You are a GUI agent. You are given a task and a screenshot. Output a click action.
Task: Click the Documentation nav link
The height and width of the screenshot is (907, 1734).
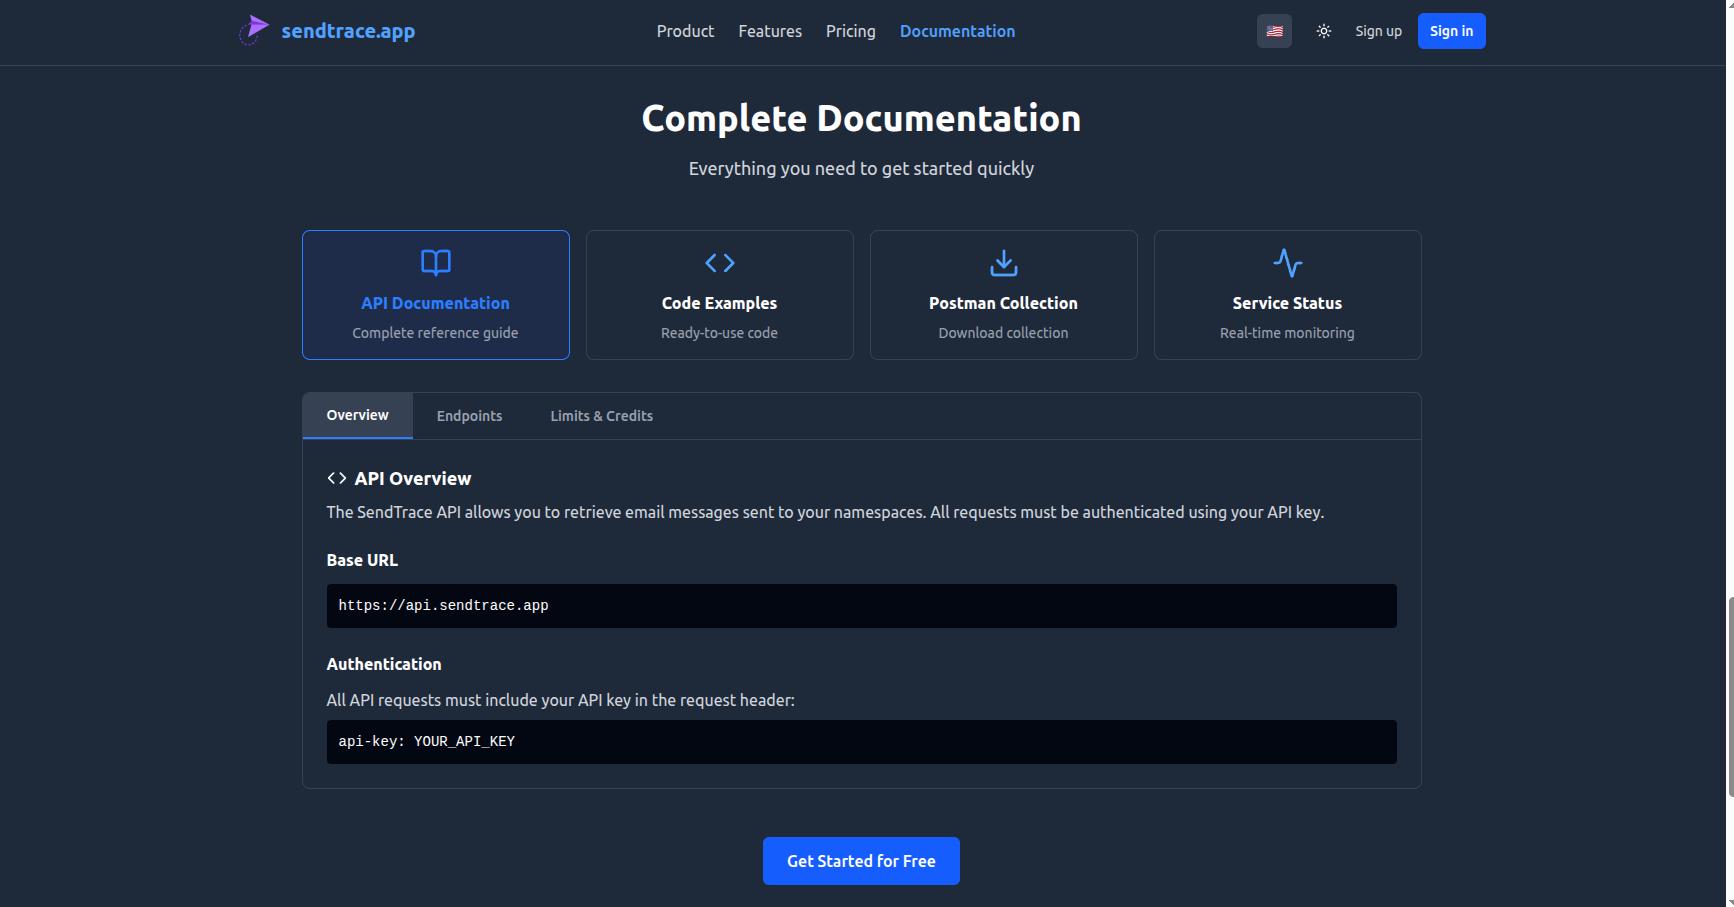pyautogui.click(x=957, y=31)
